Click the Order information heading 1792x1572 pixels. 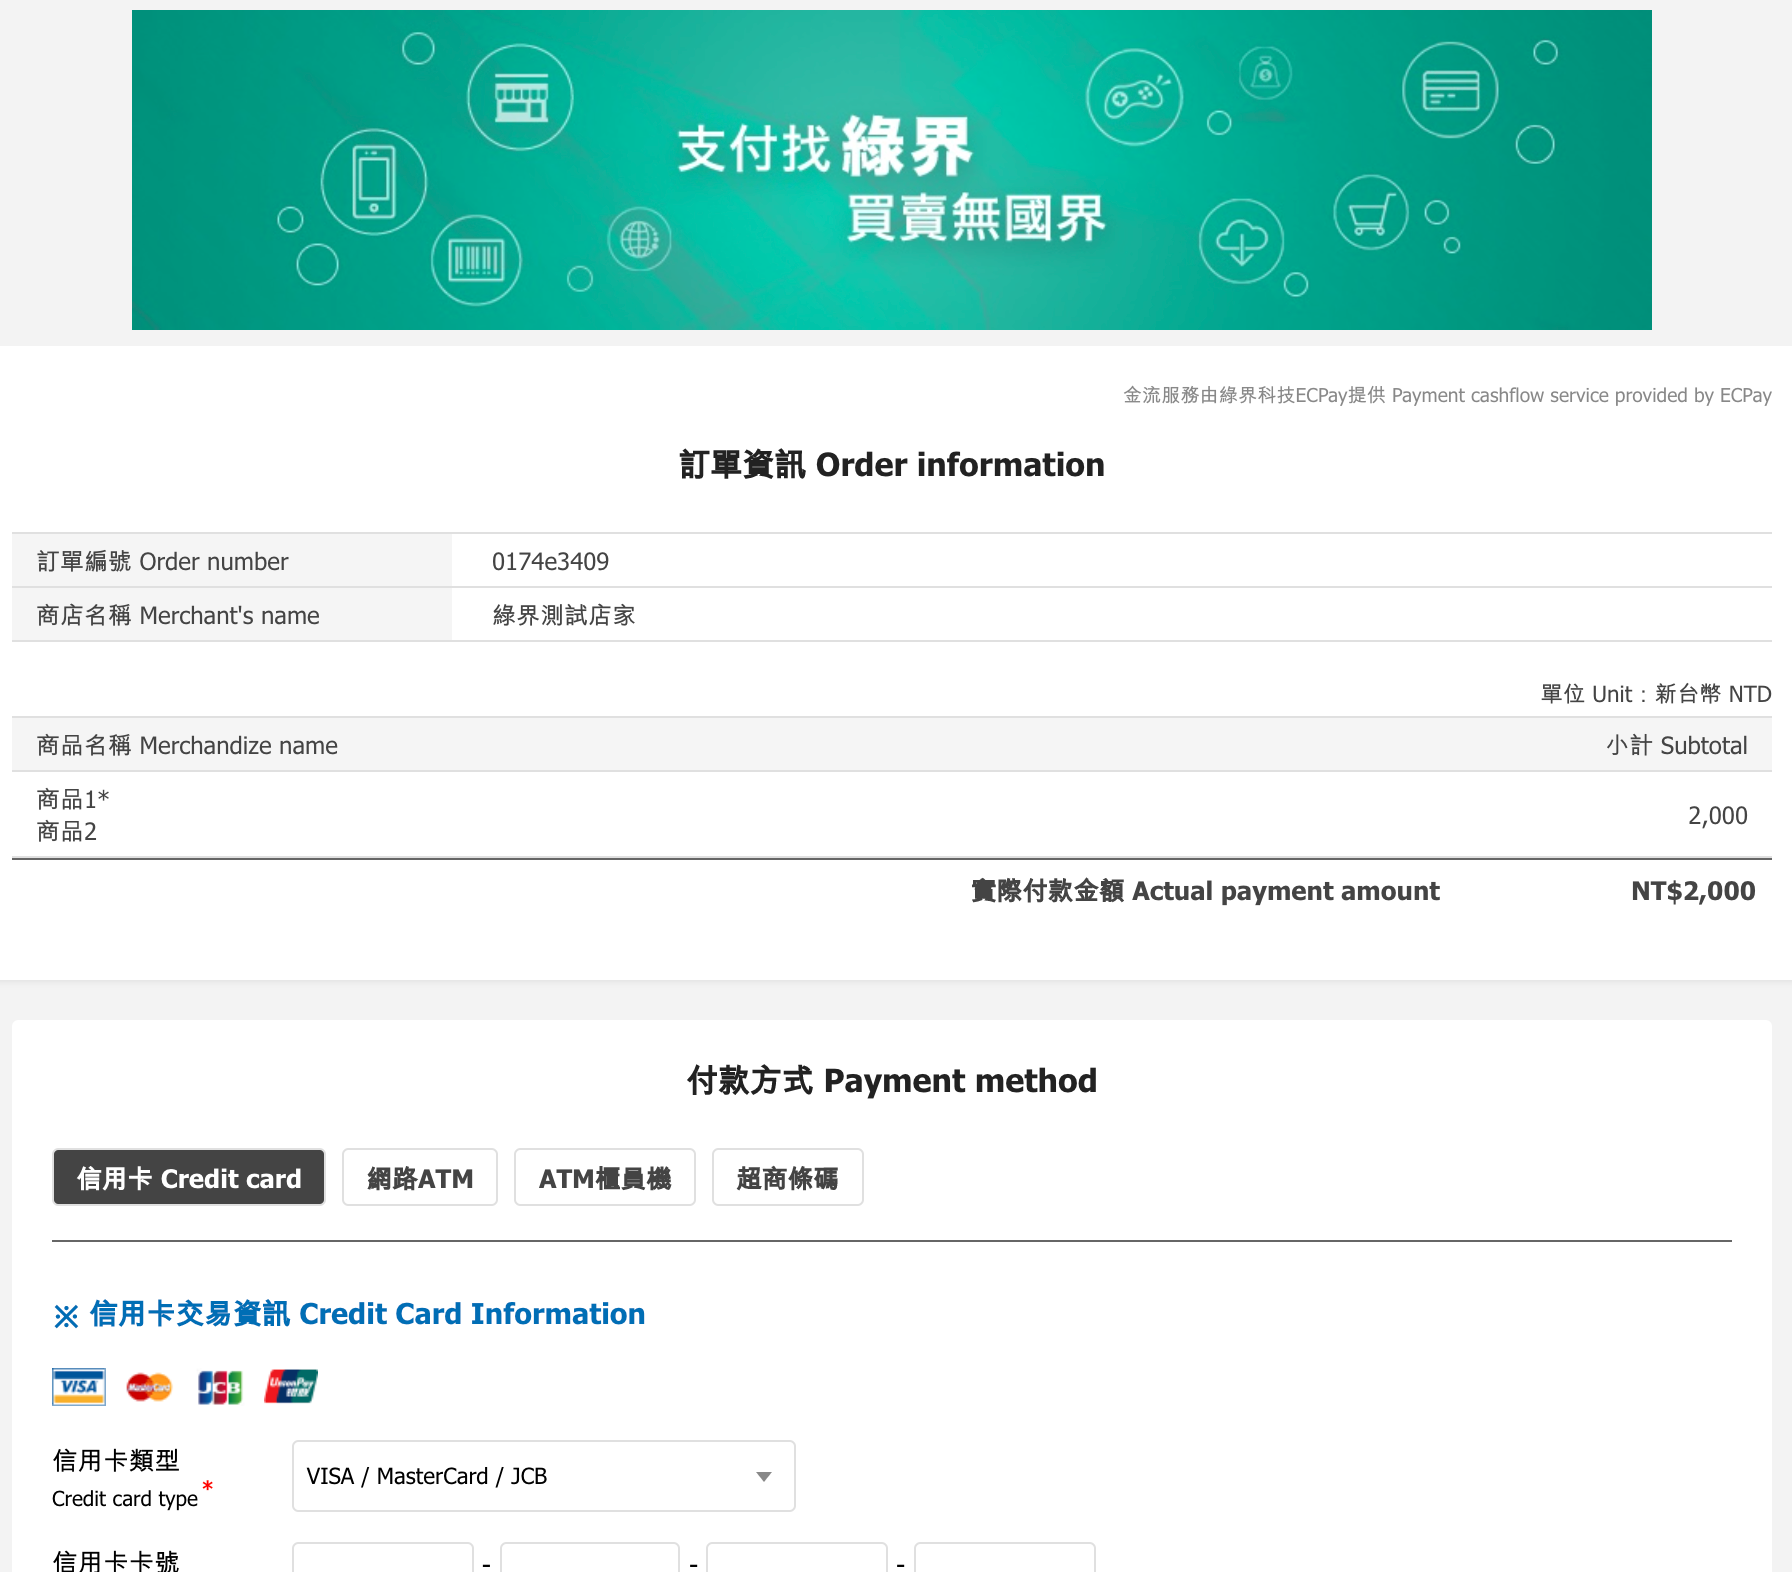click(892, 465)
